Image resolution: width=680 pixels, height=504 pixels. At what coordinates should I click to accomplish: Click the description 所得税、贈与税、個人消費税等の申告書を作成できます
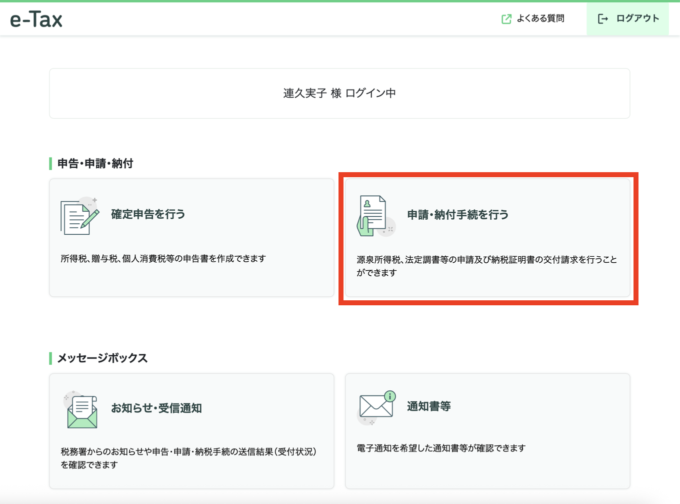(163, 259)
